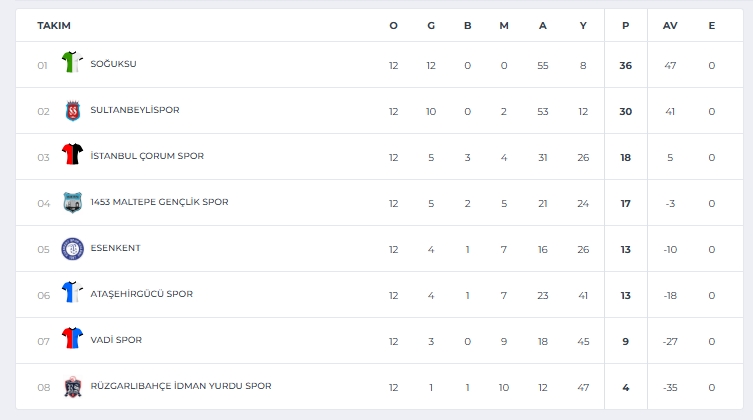Image resolution: width=753 pixels, height=420 pixels.
Task: Click the 1453 Maltepe Gençlik Spor crest
Action: point(73,203)
